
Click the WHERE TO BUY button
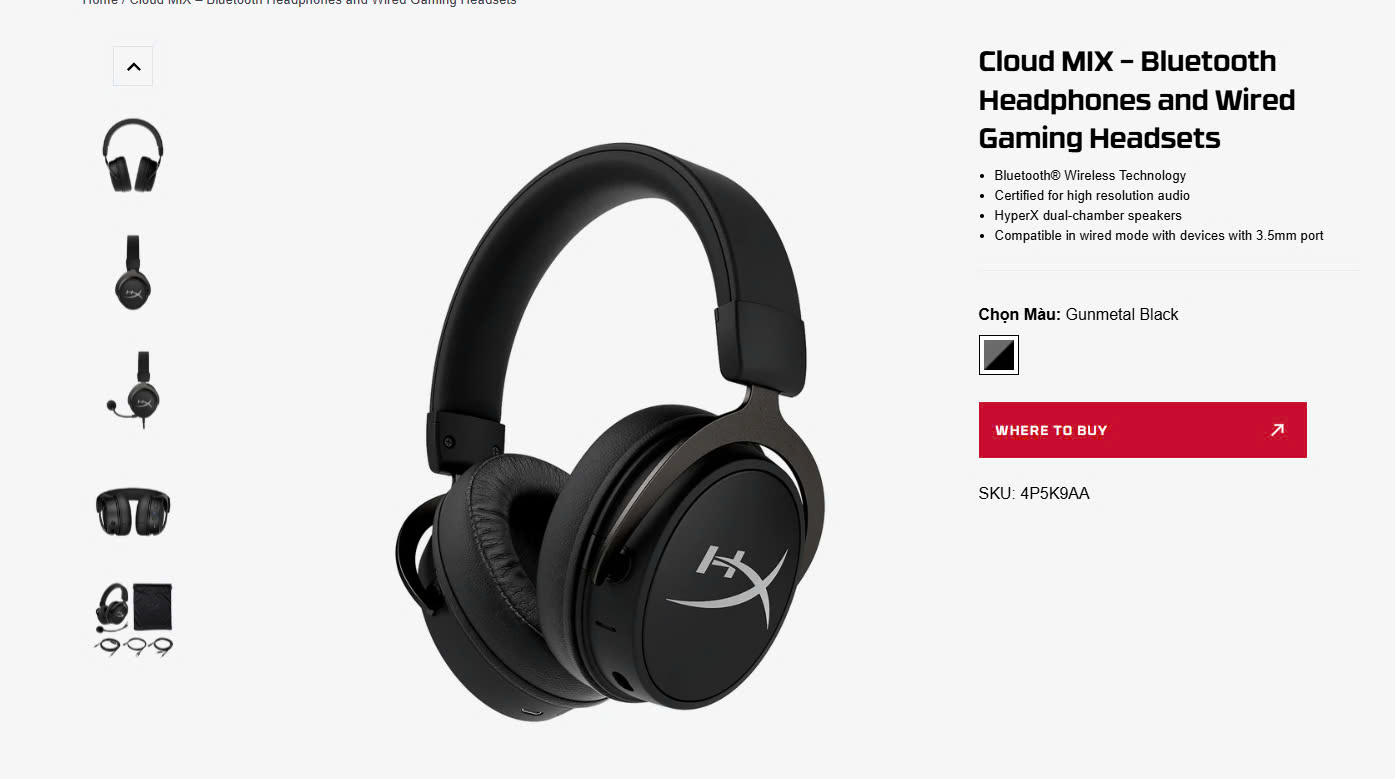pos(1142,430)
